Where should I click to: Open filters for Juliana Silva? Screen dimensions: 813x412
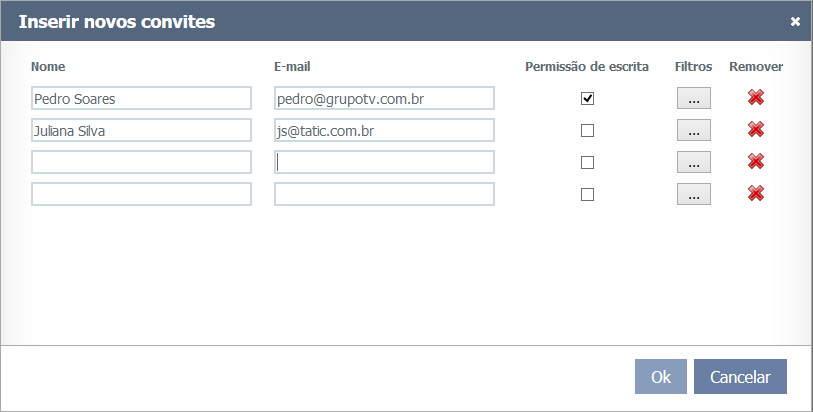(x=693, y=130)
